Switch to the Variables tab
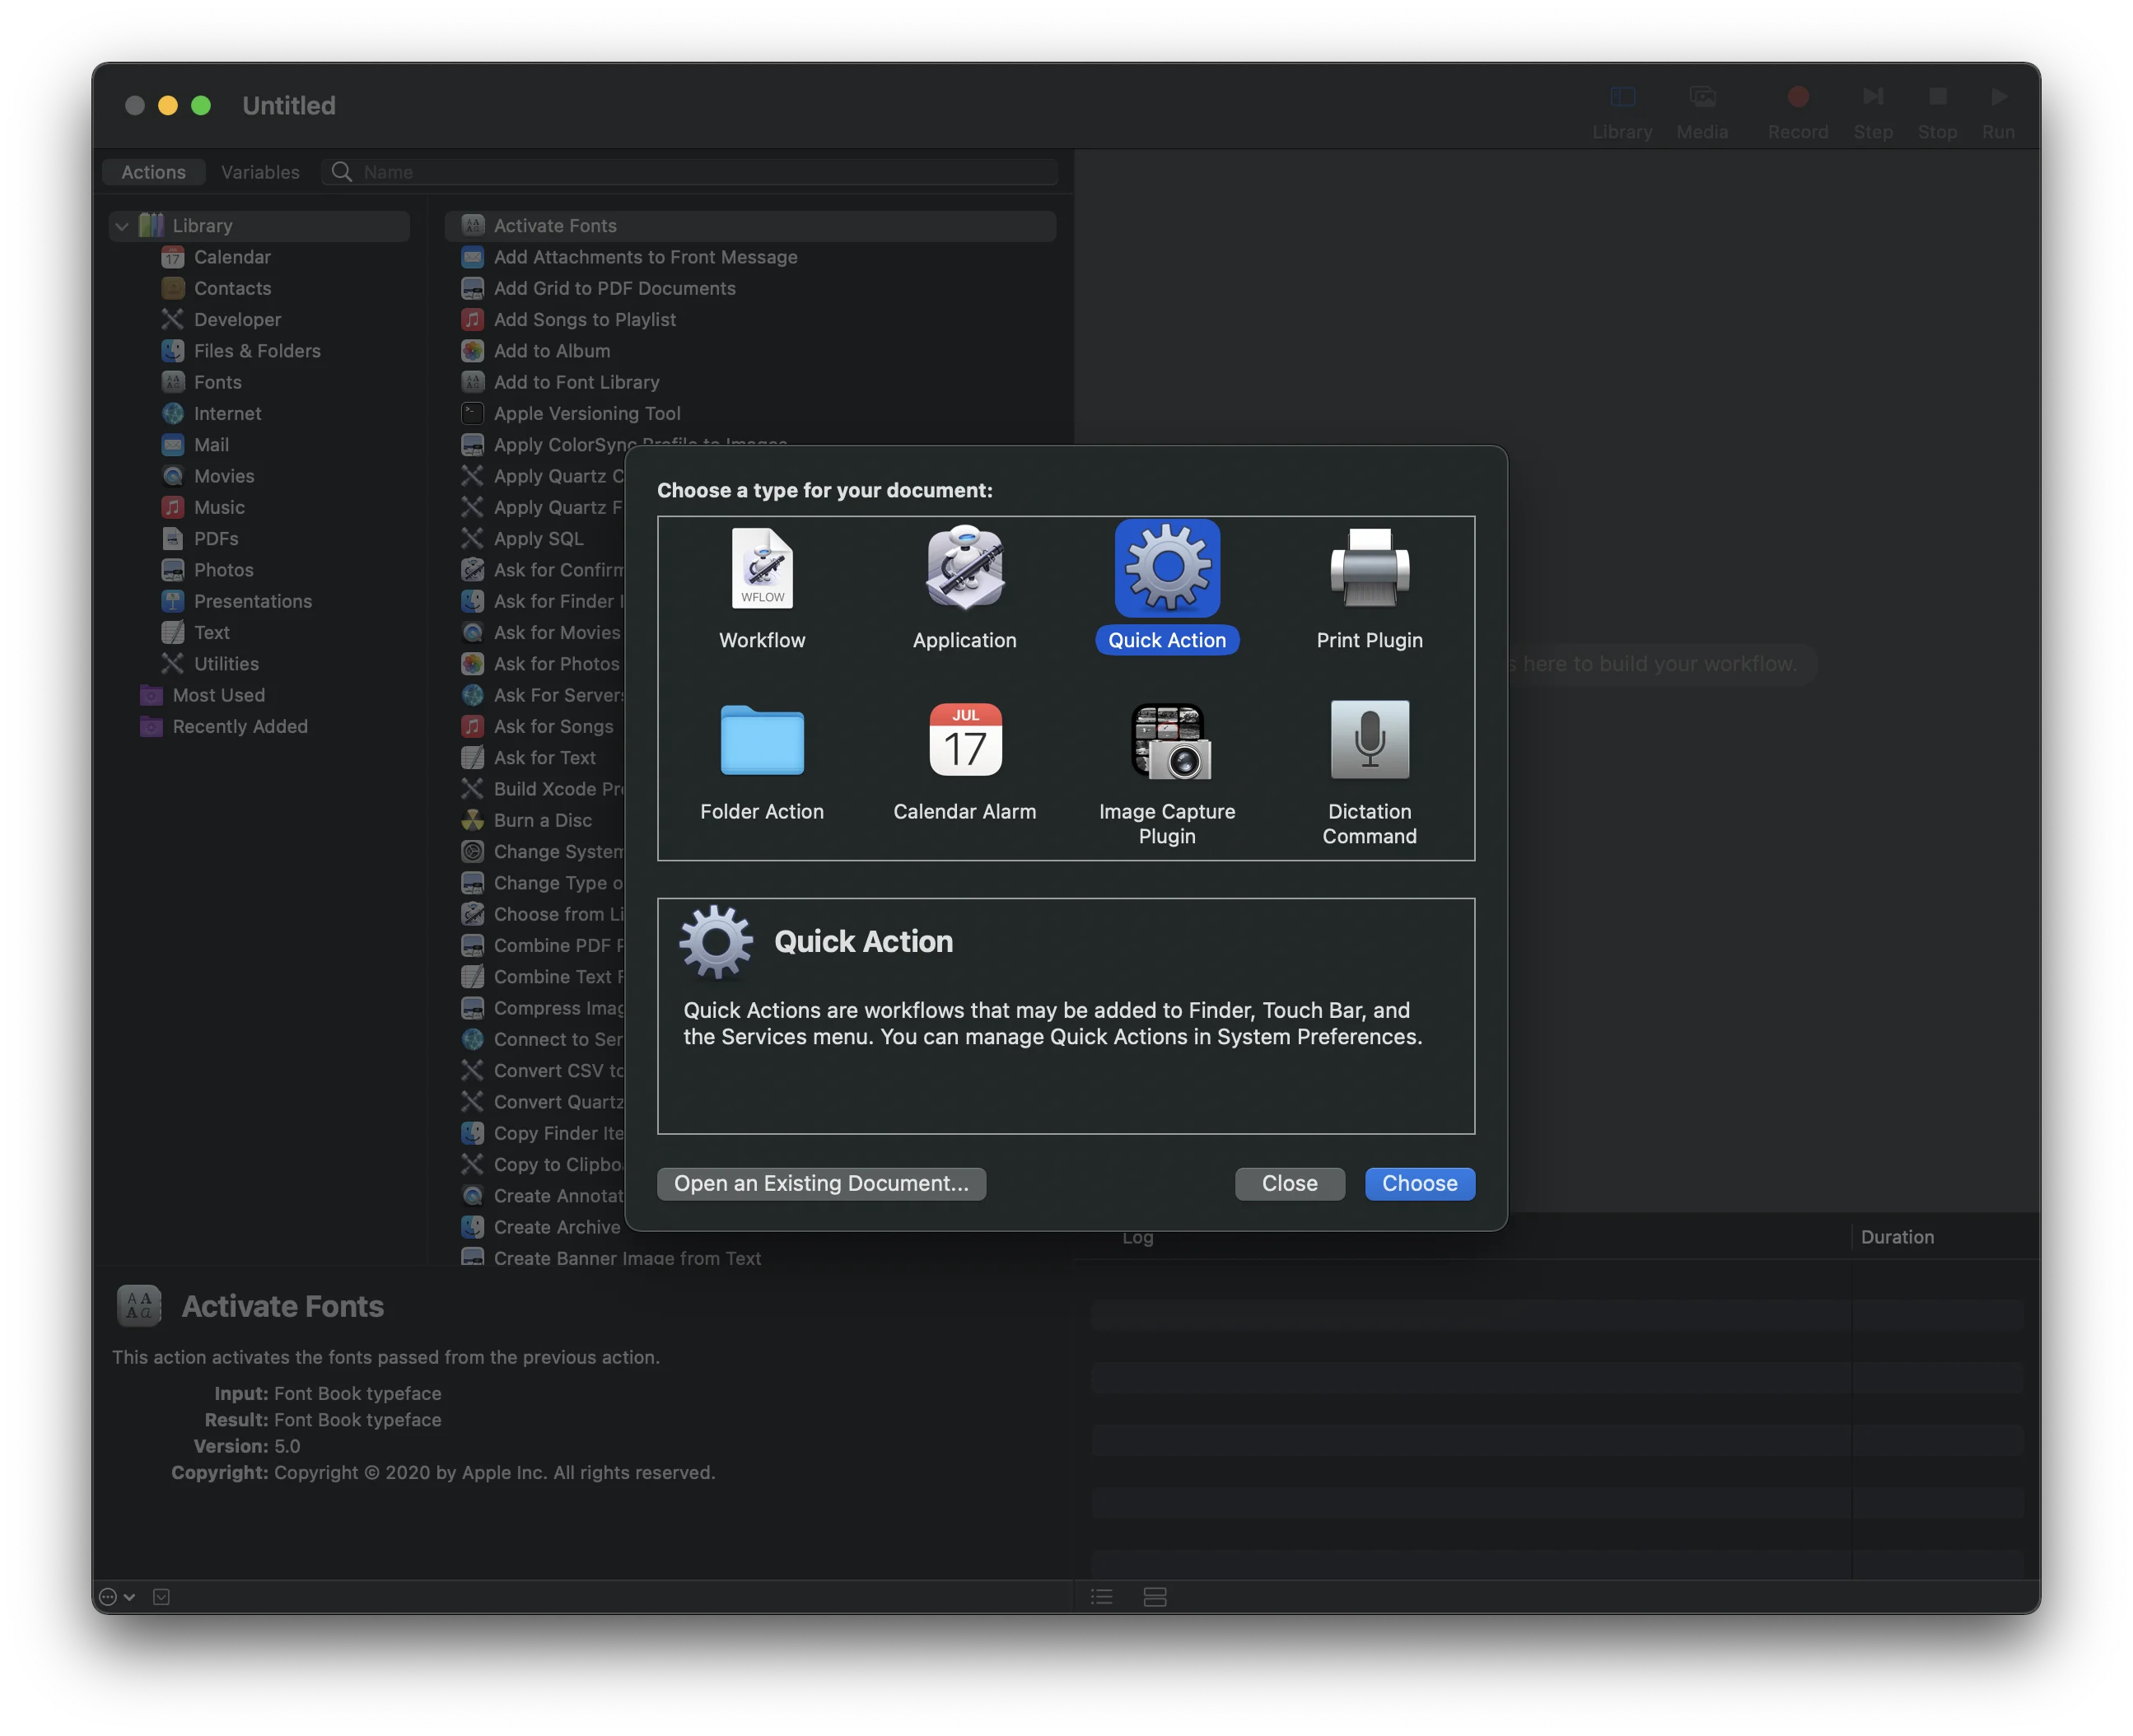 click(x=260, y=171)
